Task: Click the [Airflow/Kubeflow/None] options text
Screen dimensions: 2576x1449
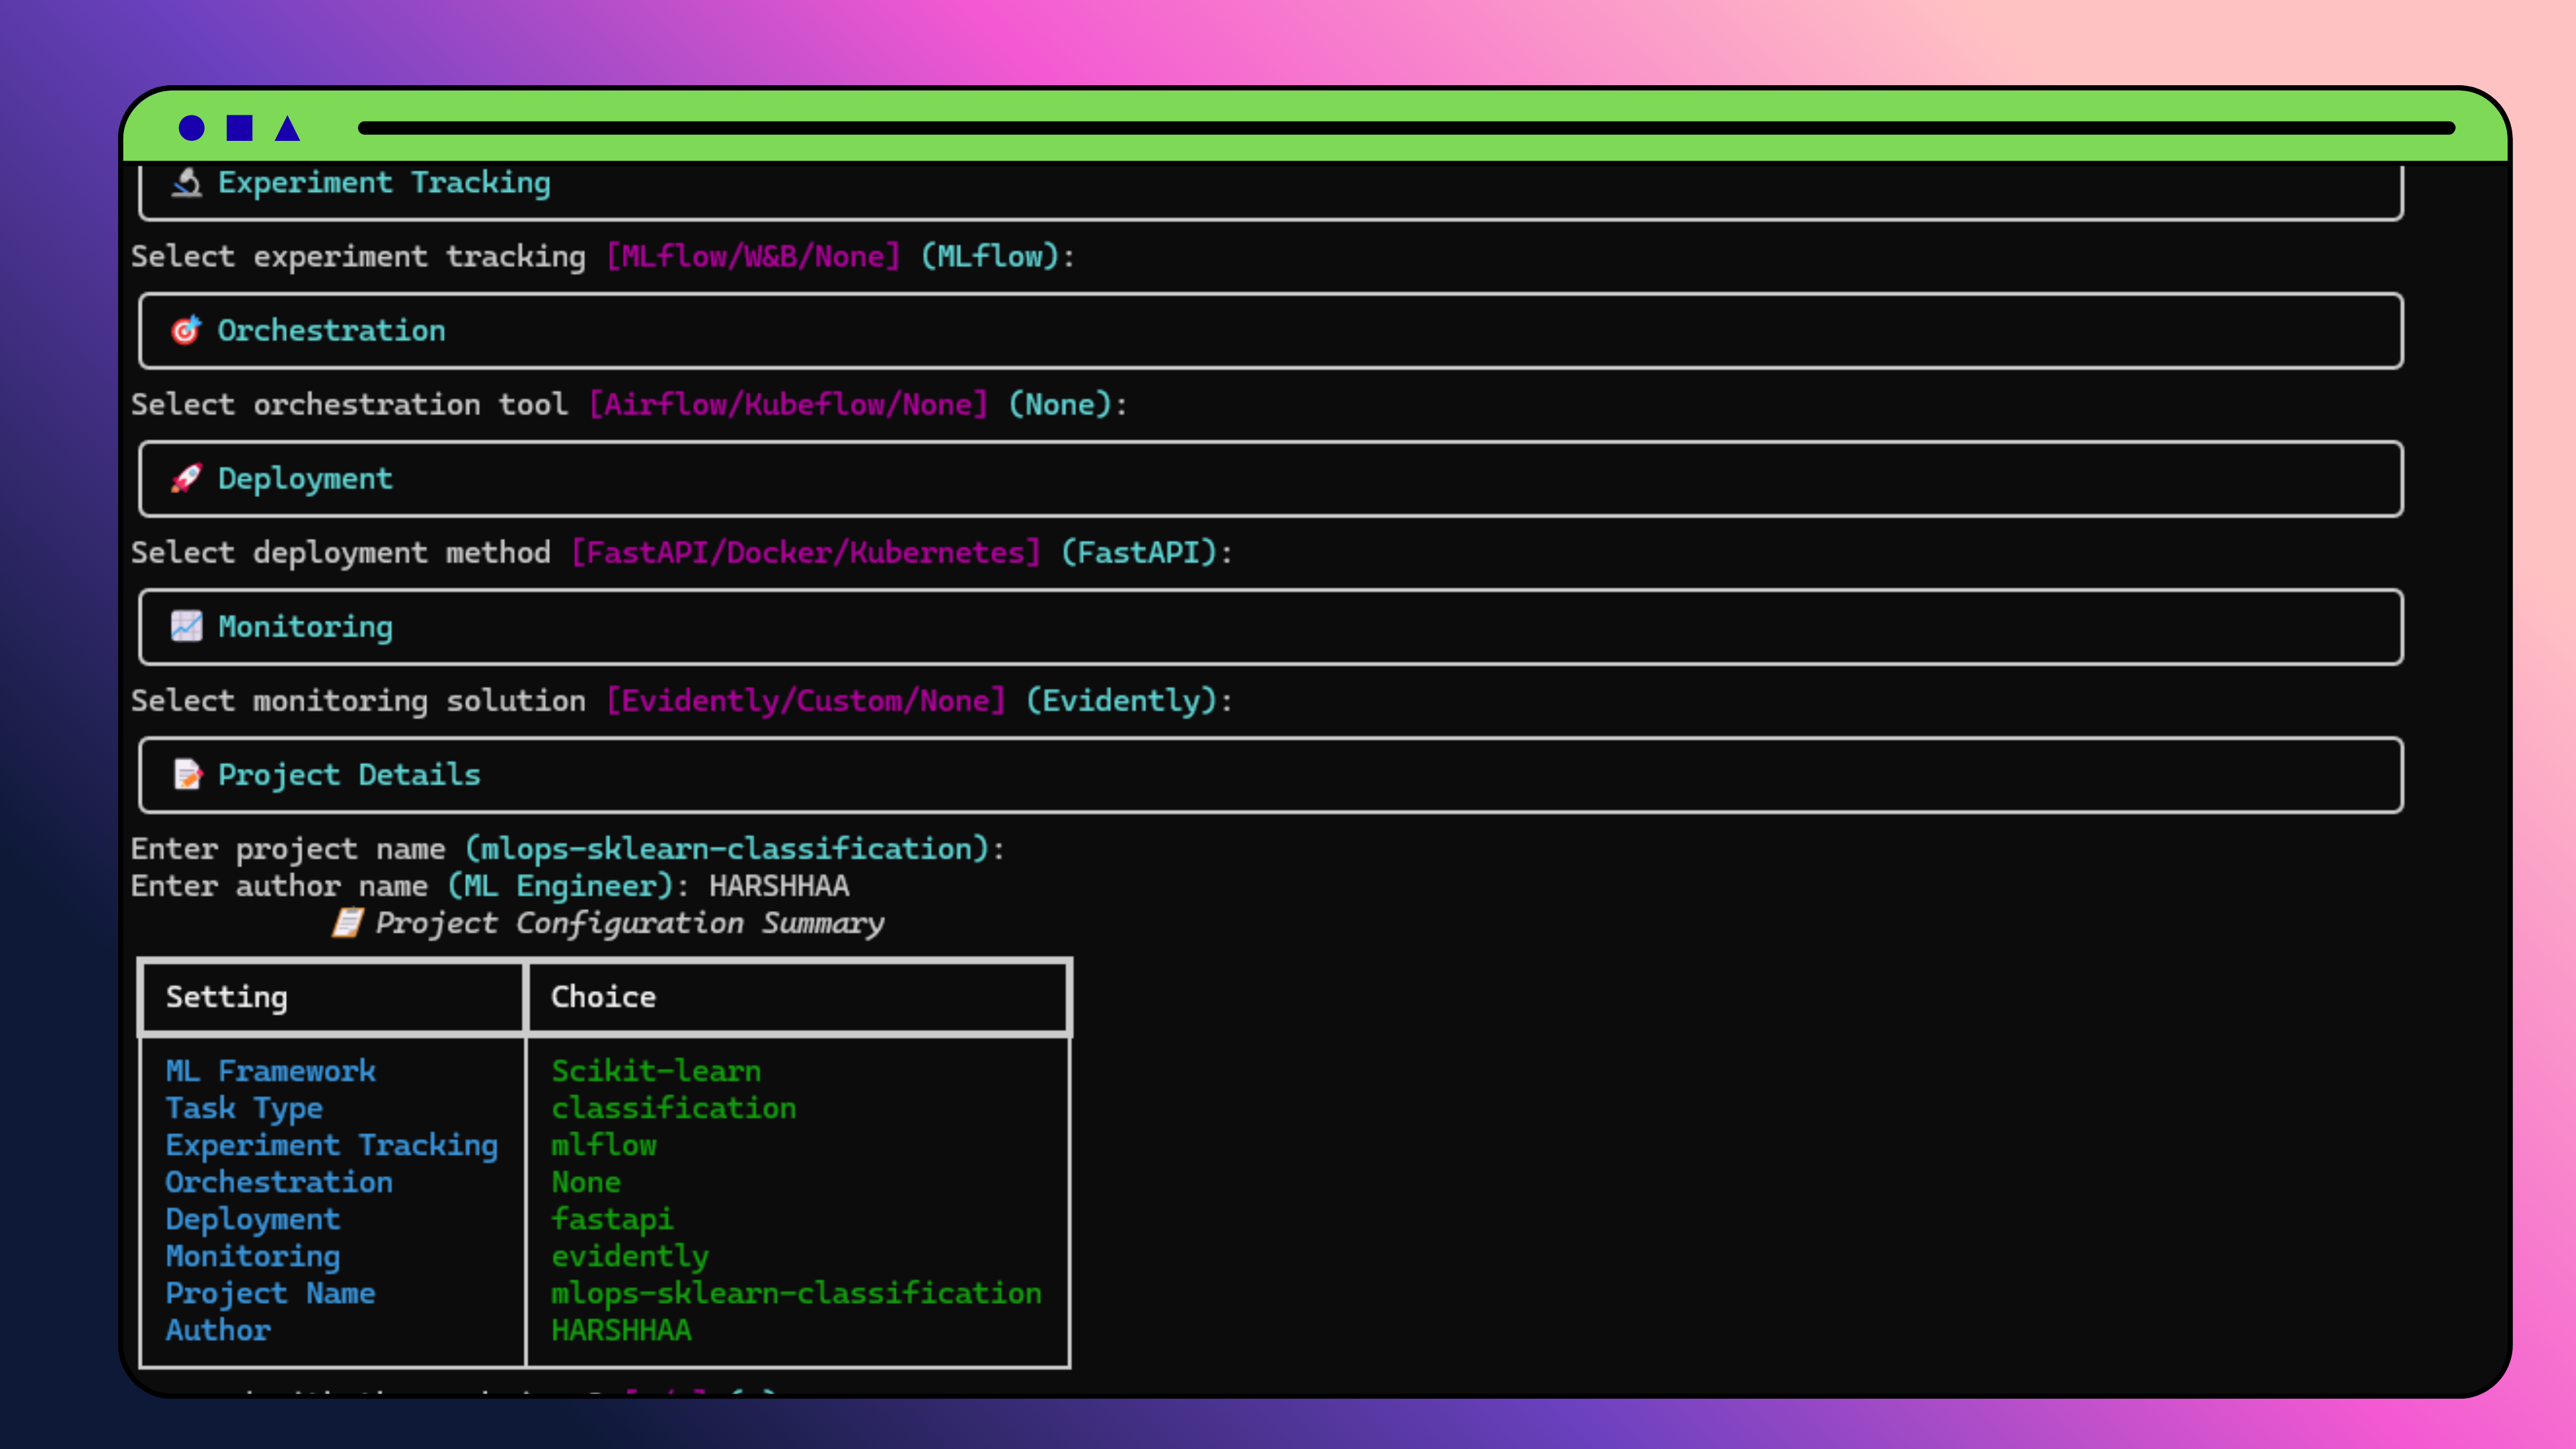Action: pos(788,405)
